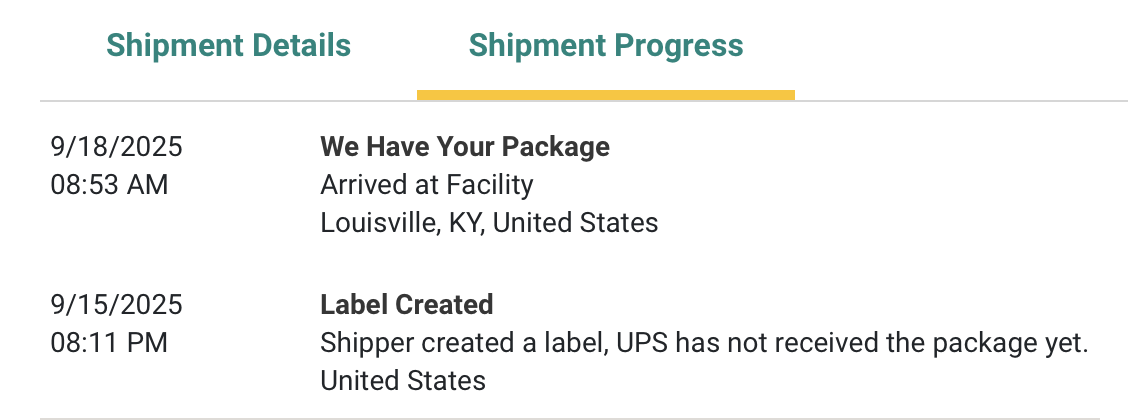Click the Shipper created a label description
The width and height of the screenshot is (1128, 420).
[x=703, y=342]
